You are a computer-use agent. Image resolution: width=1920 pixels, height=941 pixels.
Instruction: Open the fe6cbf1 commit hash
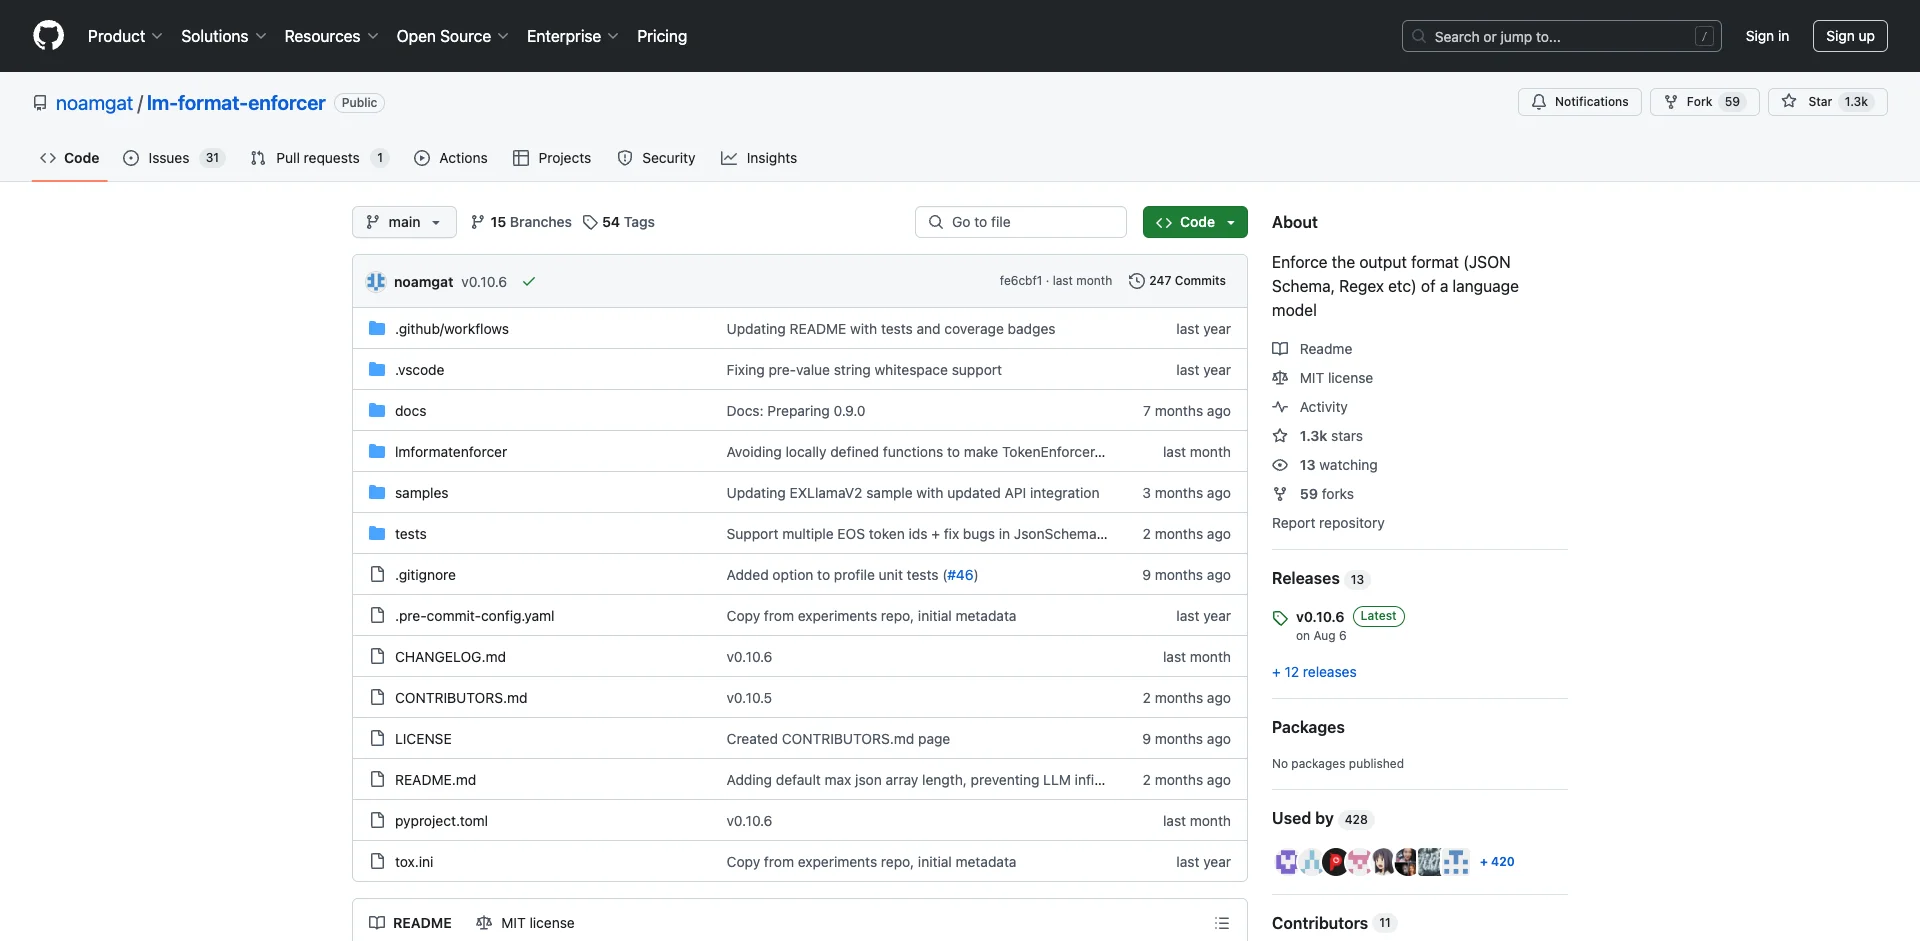coord(1020,281)
